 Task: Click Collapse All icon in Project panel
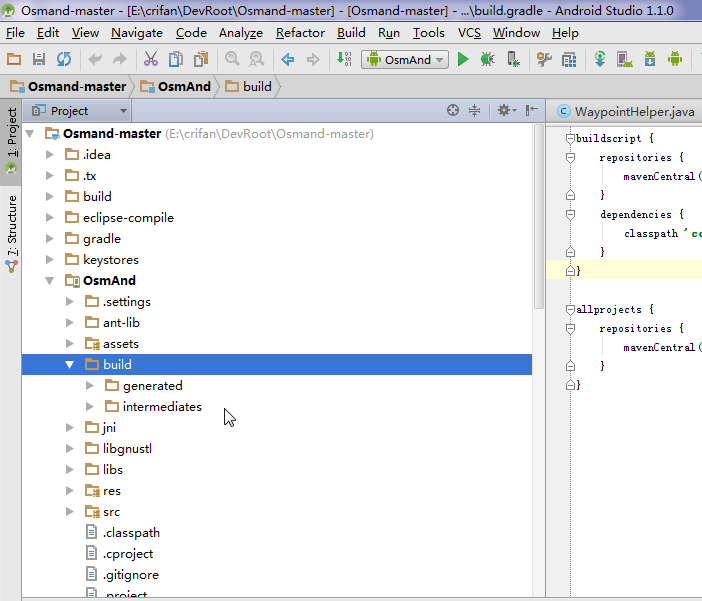pos(475,110)
